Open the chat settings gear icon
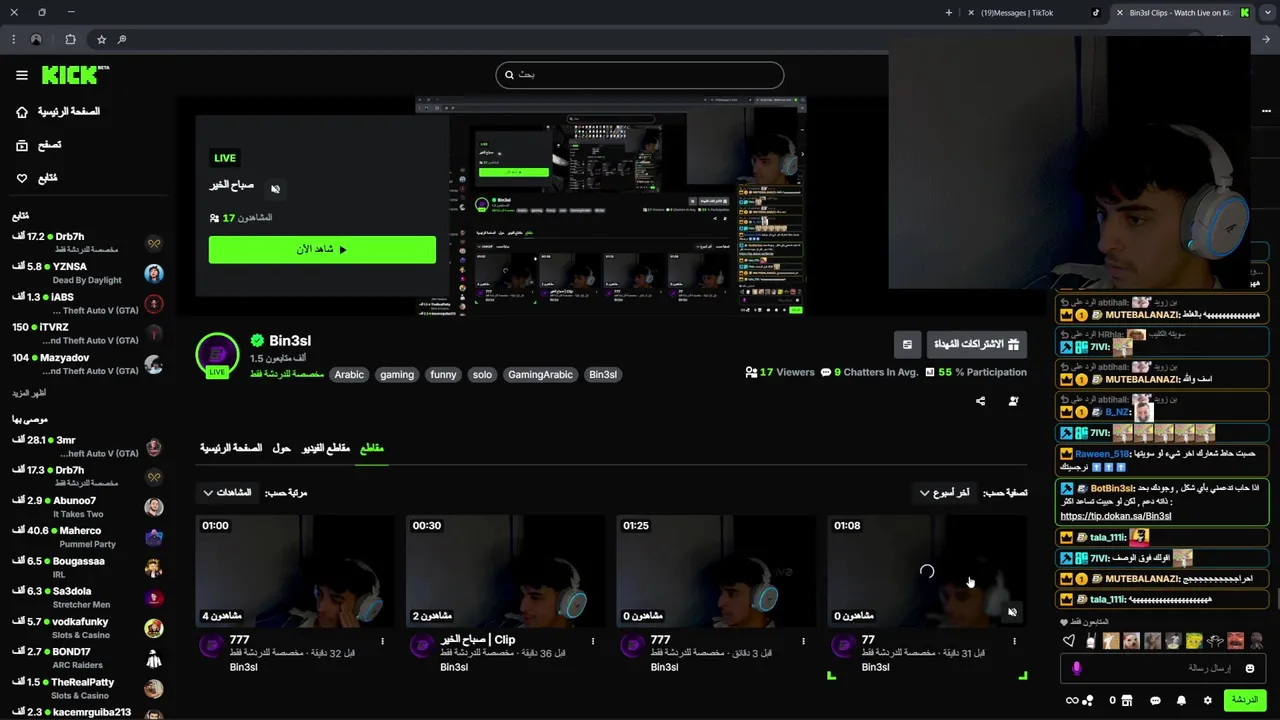The image size is (1280, 720). (1207, 700)
